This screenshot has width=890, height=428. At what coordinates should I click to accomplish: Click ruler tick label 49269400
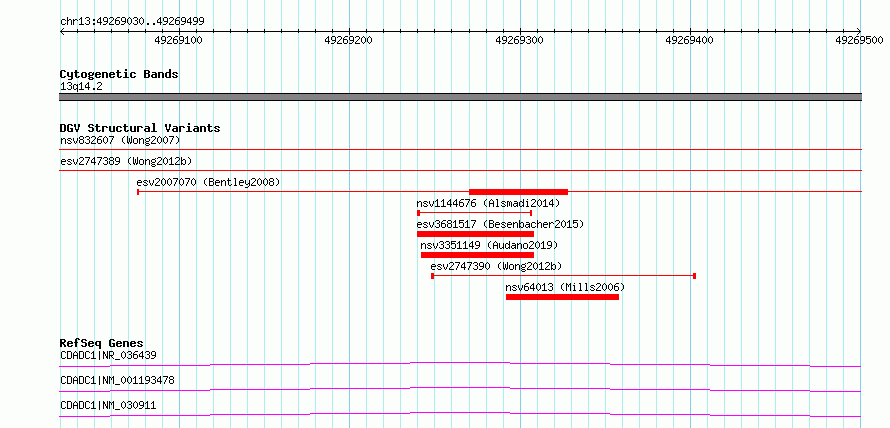point(690,40)
